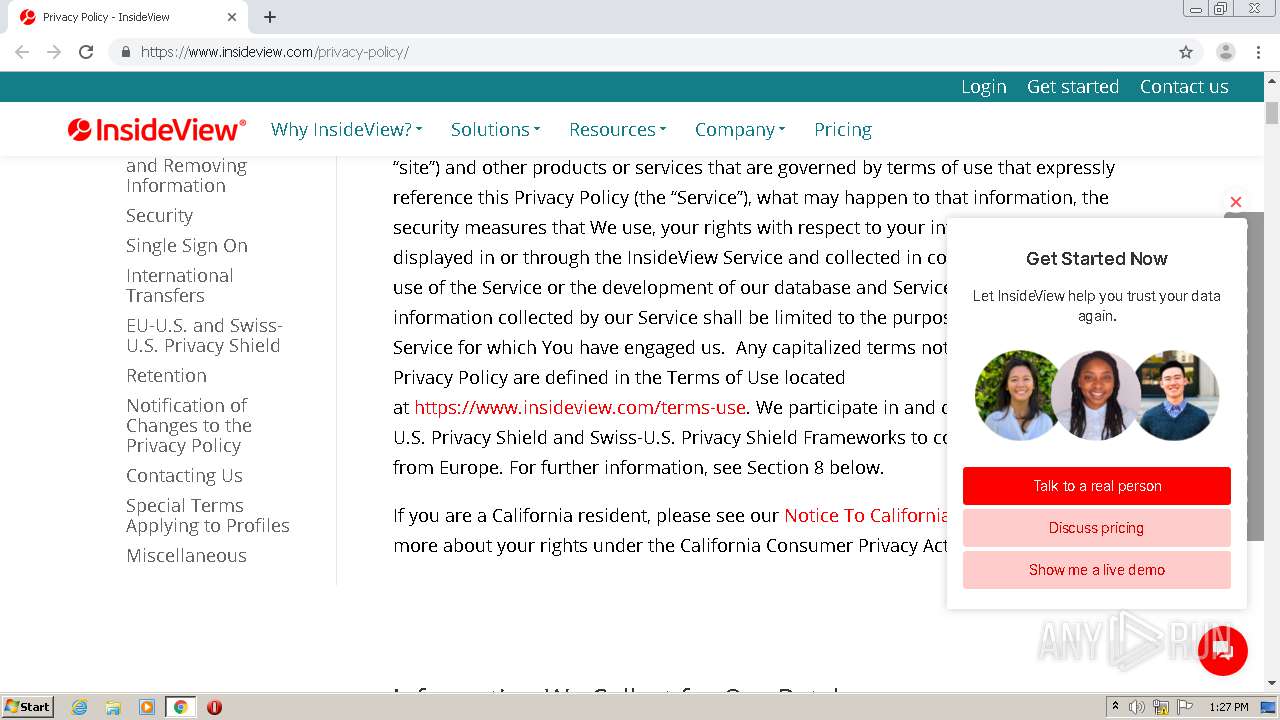Click the browser back arrow
The width and height of the screenshot is (1280, 720).
pyautogui.click(x=22, y=52)
